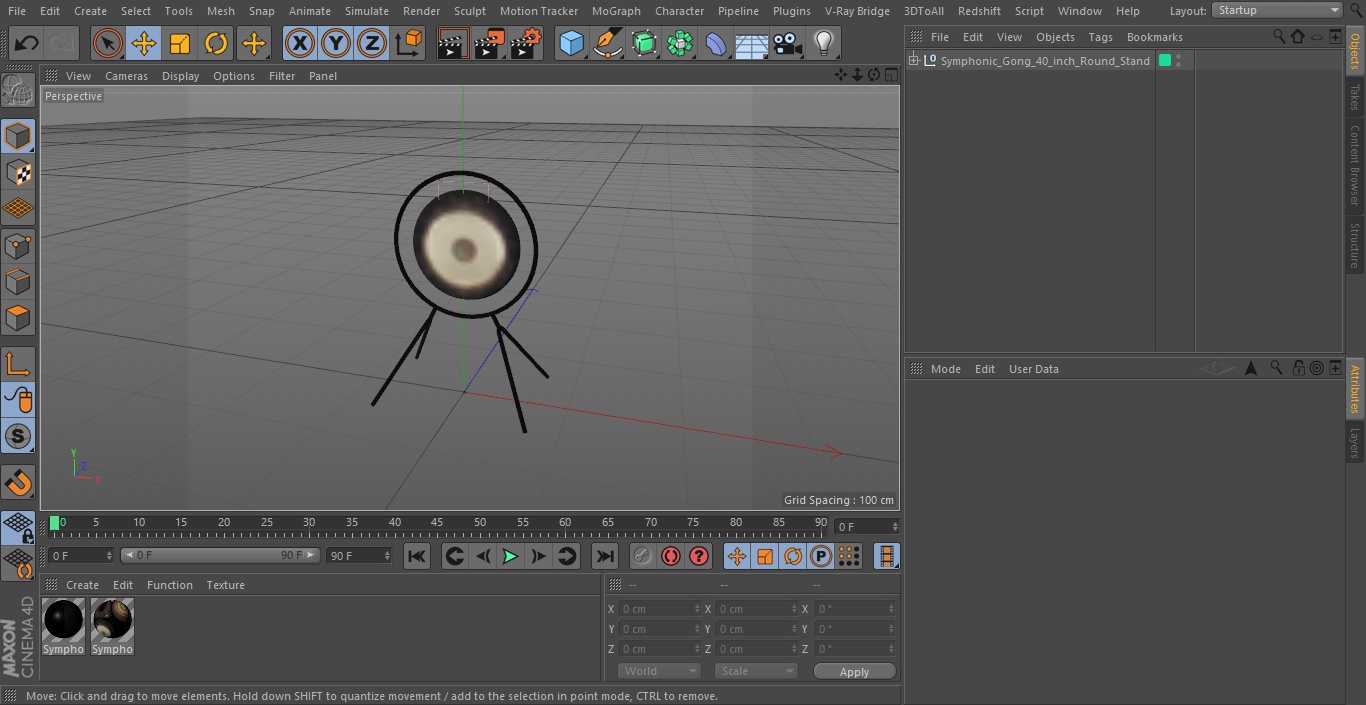This screenshot has height=705, width=1366.
Task: Toggle Z axis lock
Action: [371, 43]
